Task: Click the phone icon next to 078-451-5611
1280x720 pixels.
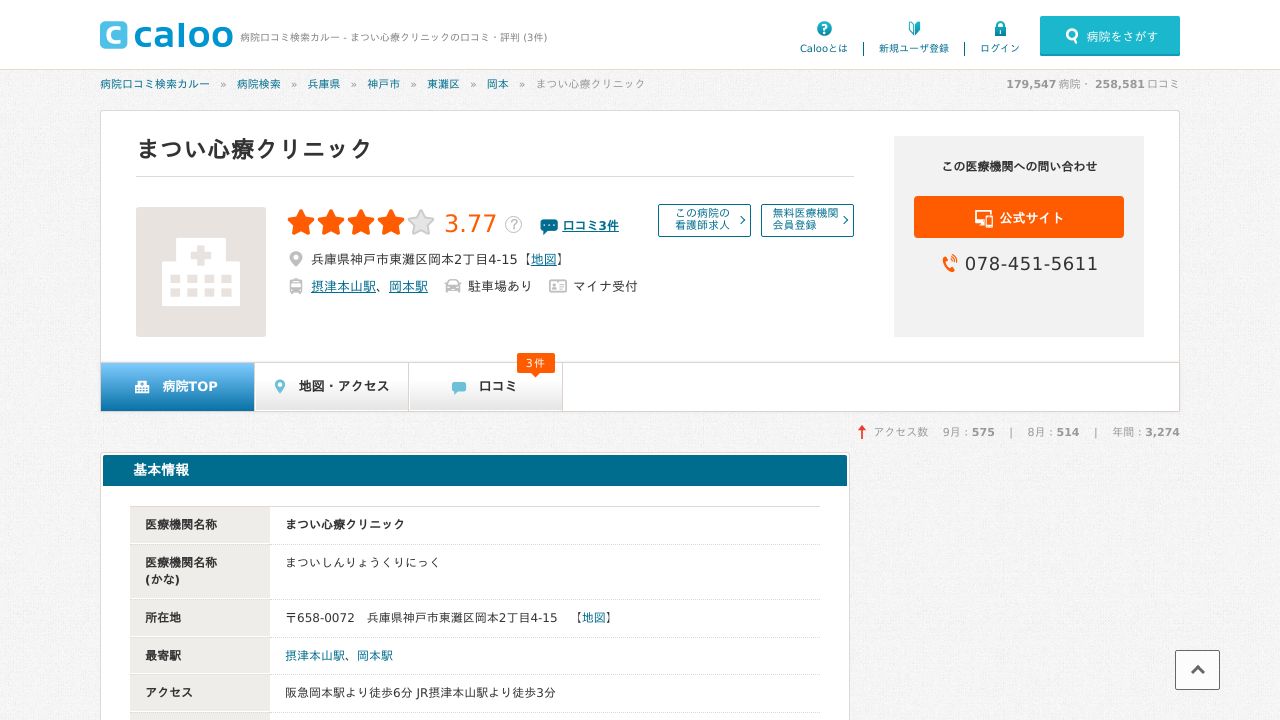Action: (x=948, y=264)
